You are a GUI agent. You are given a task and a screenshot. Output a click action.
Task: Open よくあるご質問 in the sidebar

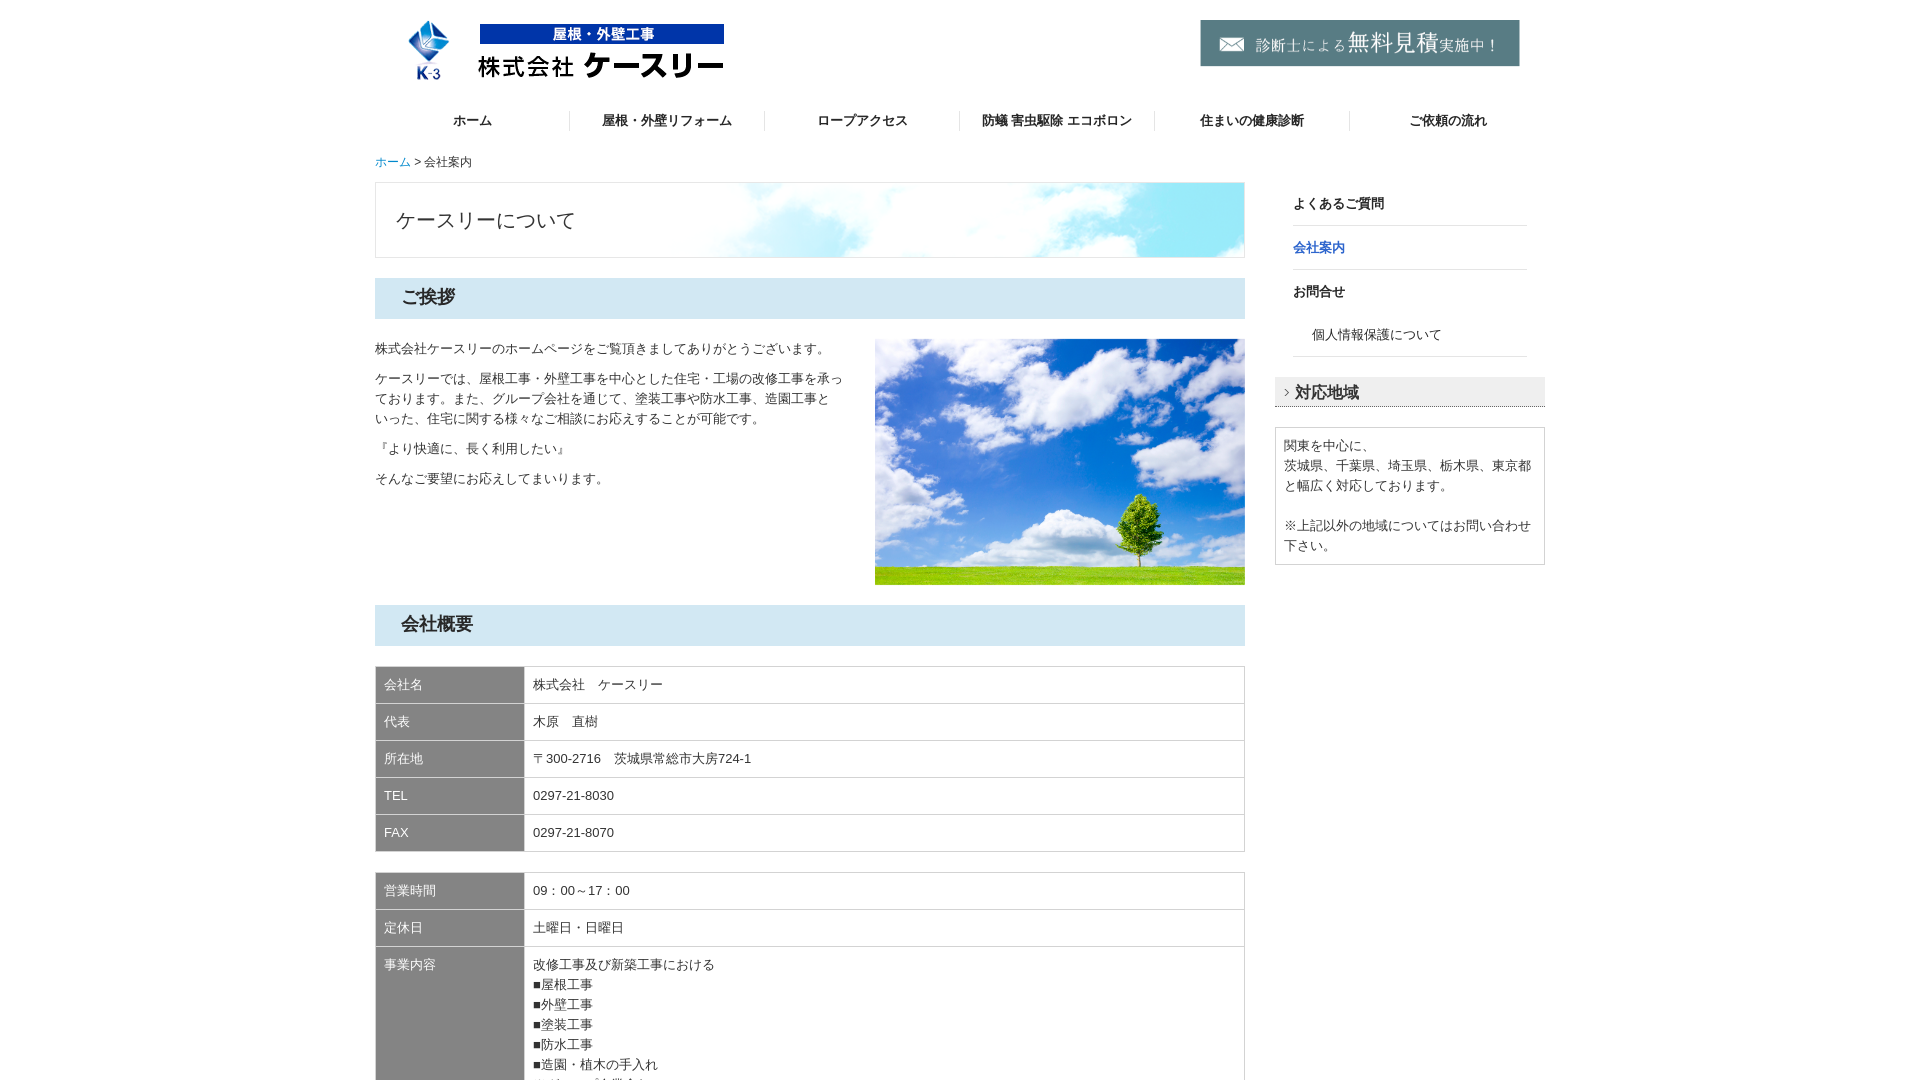point(1410,204)
